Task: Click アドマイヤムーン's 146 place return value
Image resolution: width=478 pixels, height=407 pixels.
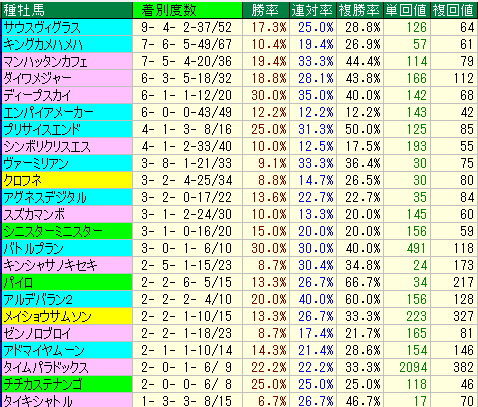Action: click(x=463, y=350)
